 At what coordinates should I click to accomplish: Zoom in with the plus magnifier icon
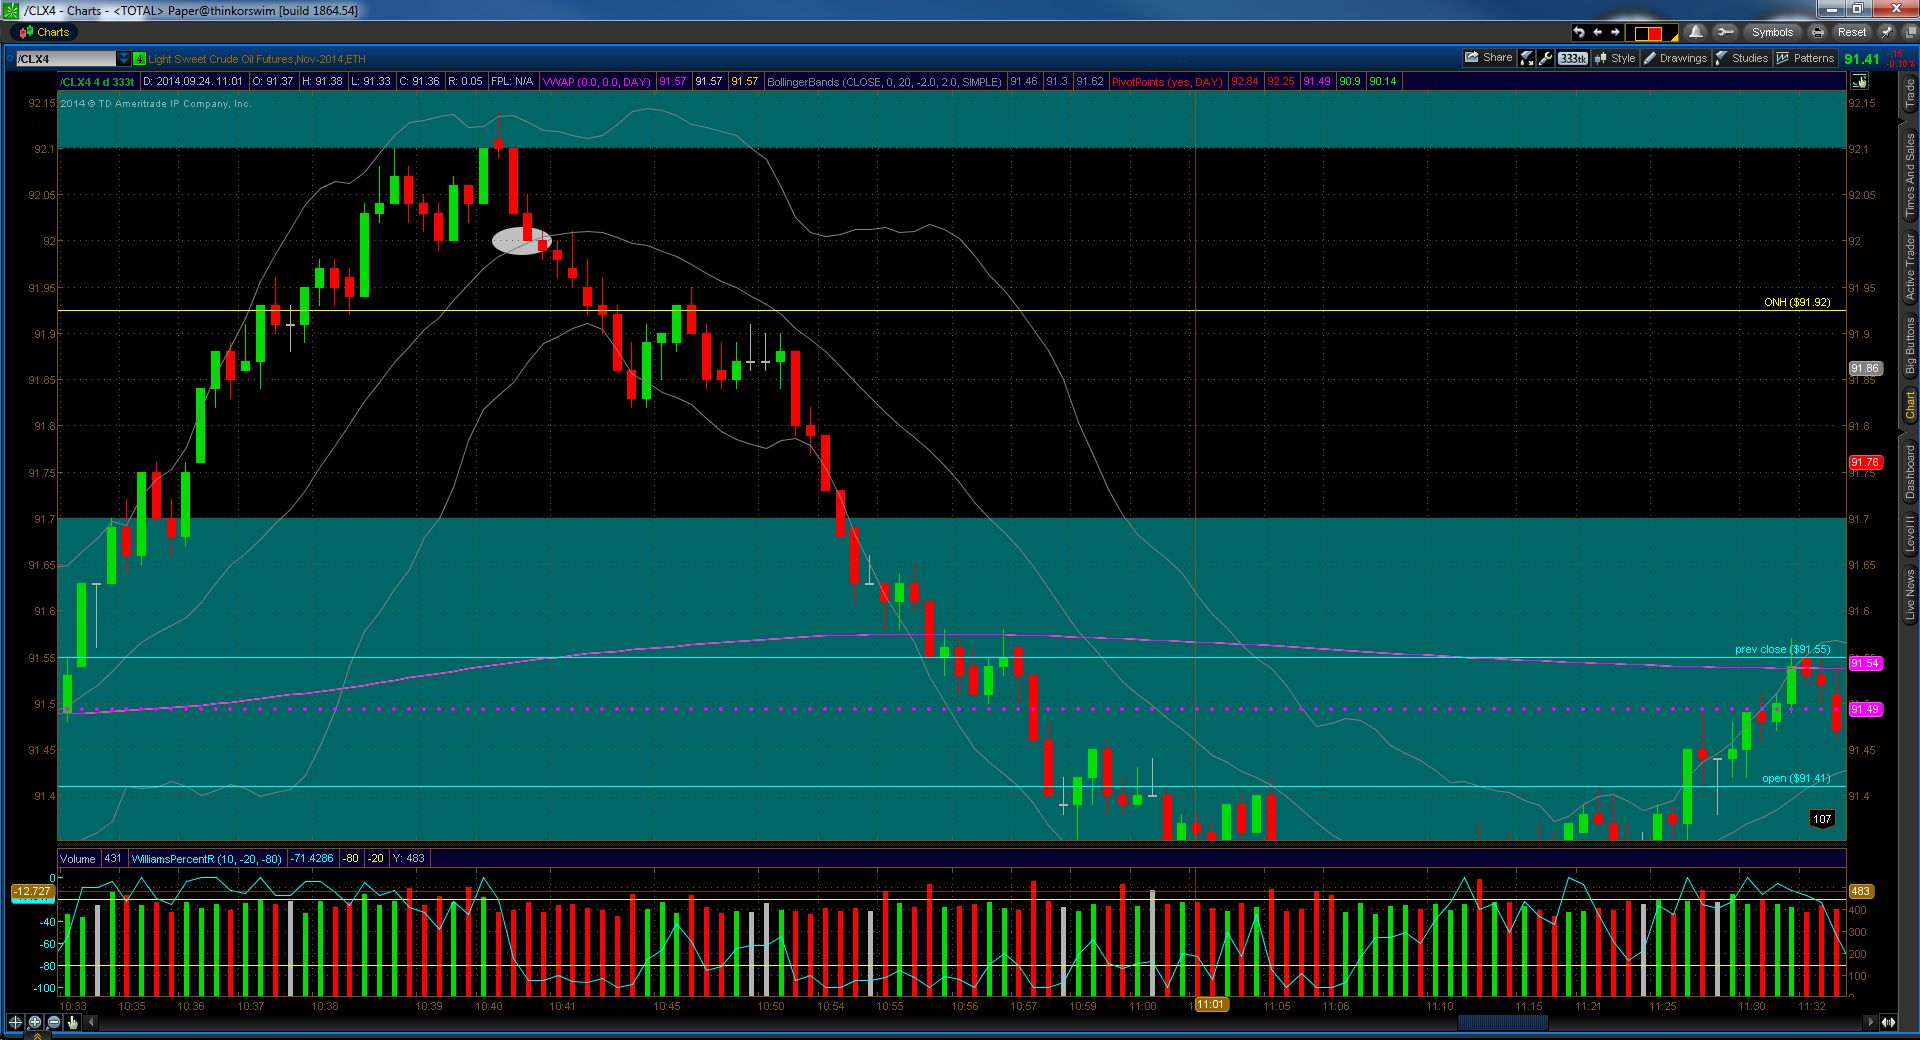35,1022
